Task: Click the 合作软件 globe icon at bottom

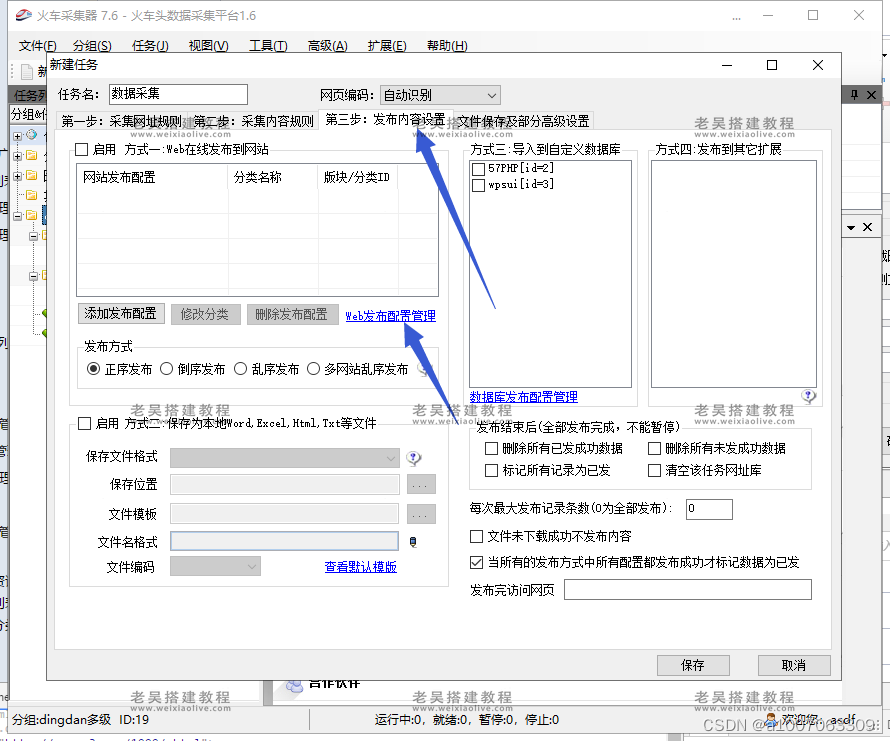Action: point(295,685)
